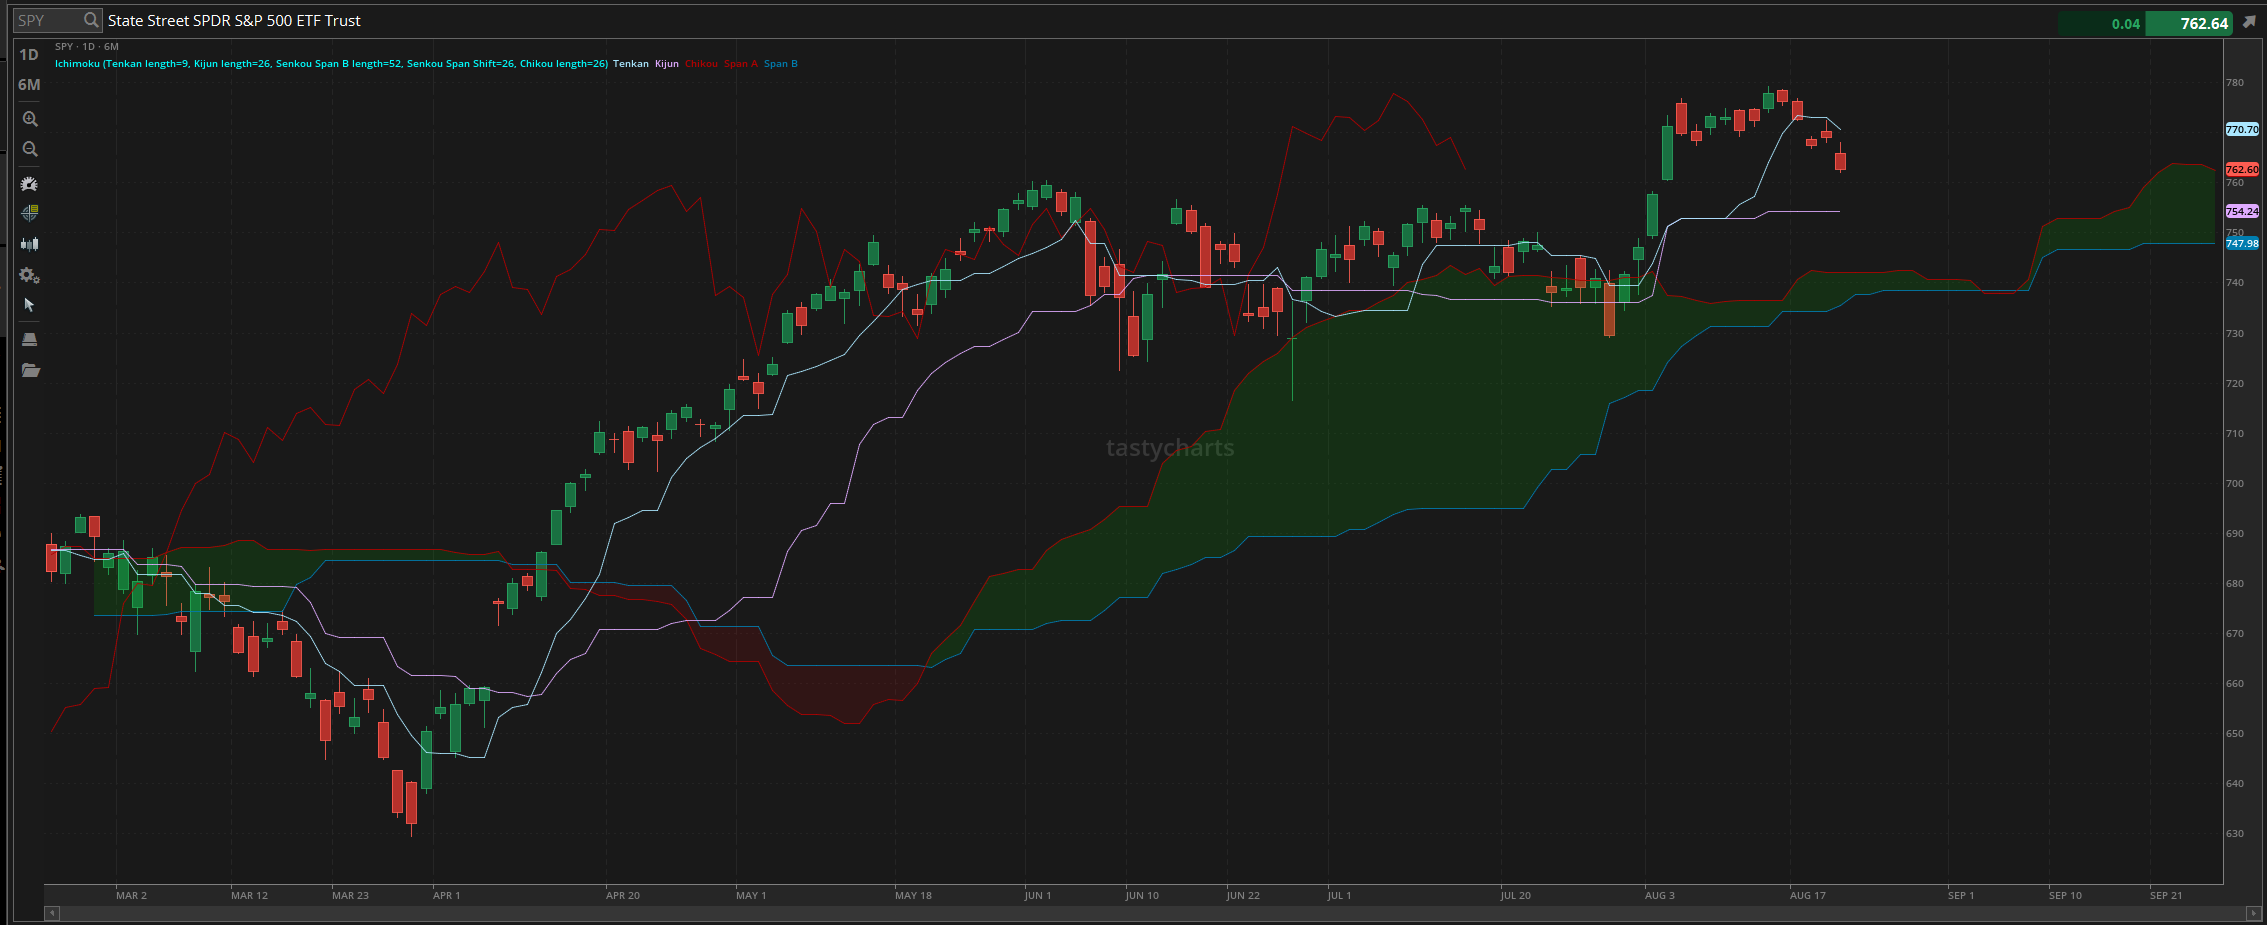
Task: Click the 0.04 price change value
Action: coord(2126,24)
